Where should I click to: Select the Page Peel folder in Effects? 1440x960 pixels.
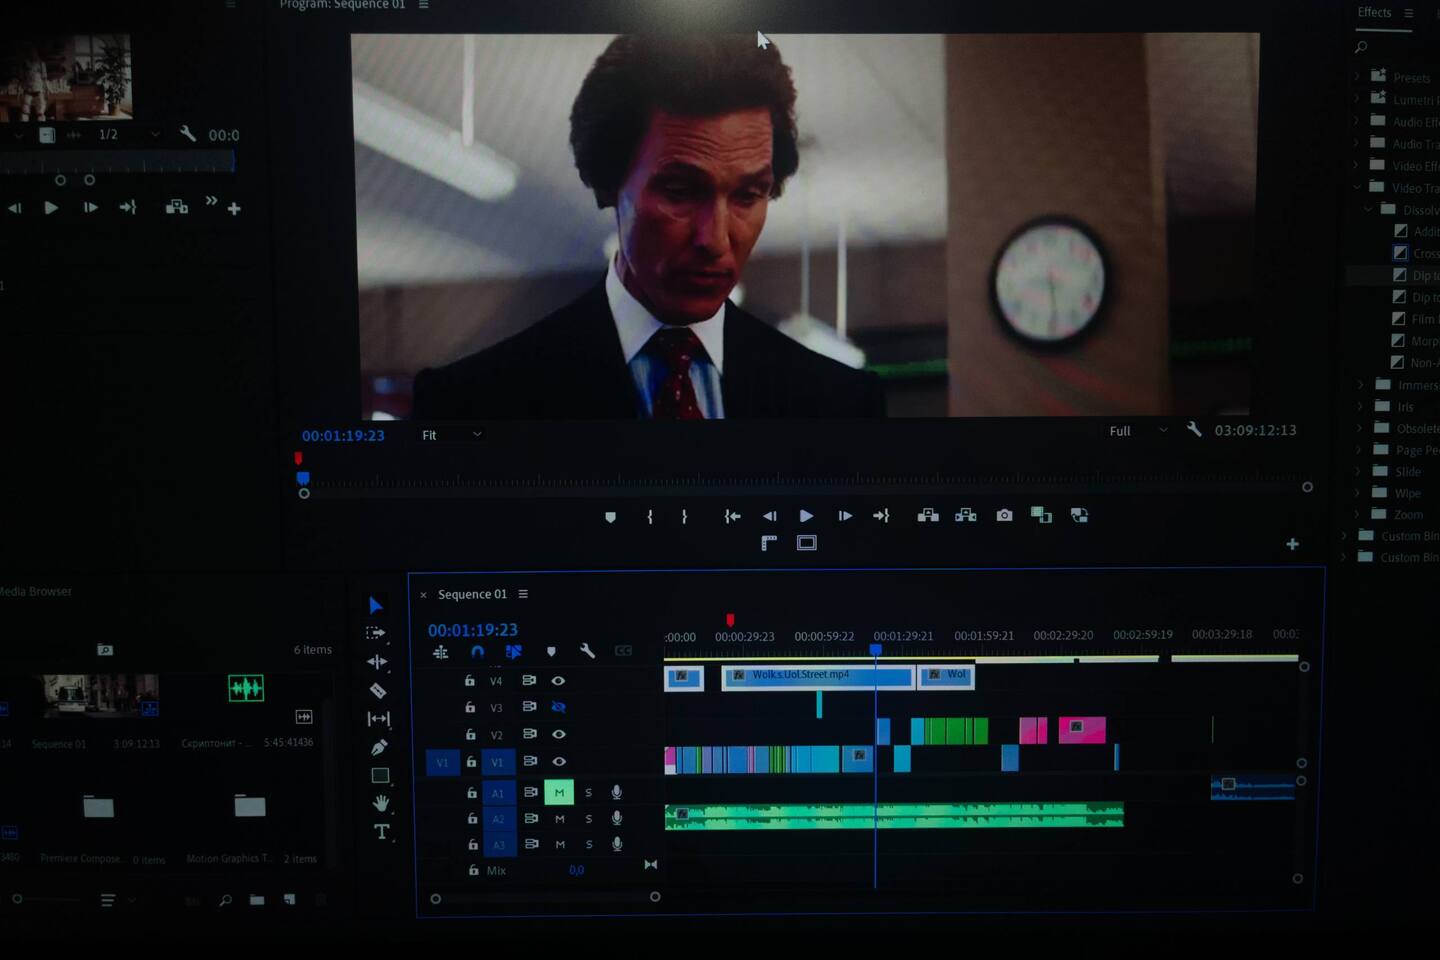[1417, 450]
